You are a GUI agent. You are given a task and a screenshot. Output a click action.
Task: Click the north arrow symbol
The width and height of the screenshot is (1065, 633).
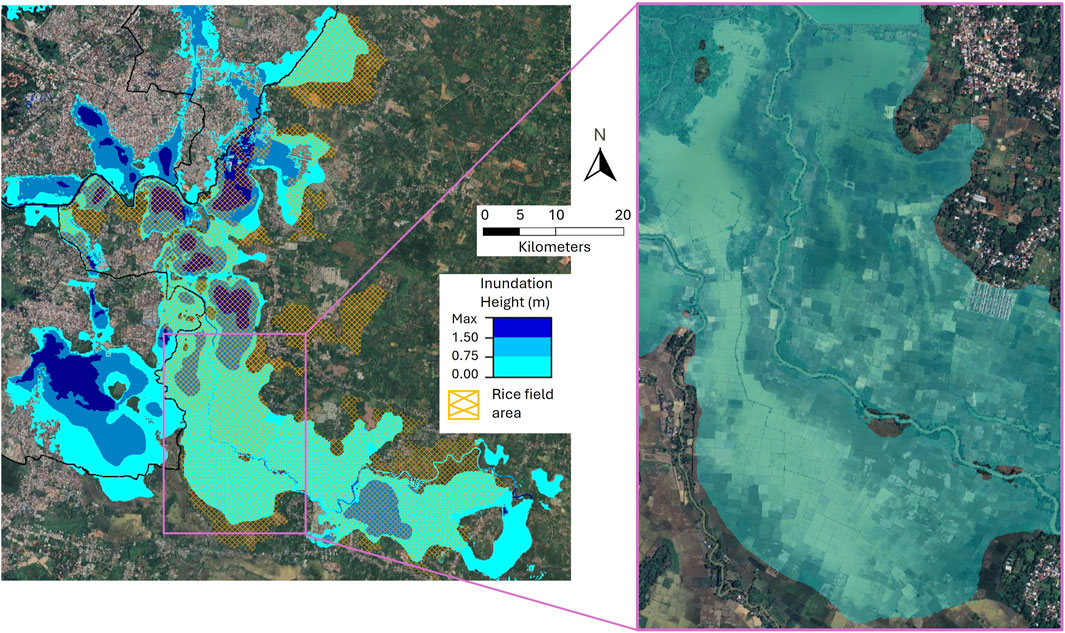600,166
